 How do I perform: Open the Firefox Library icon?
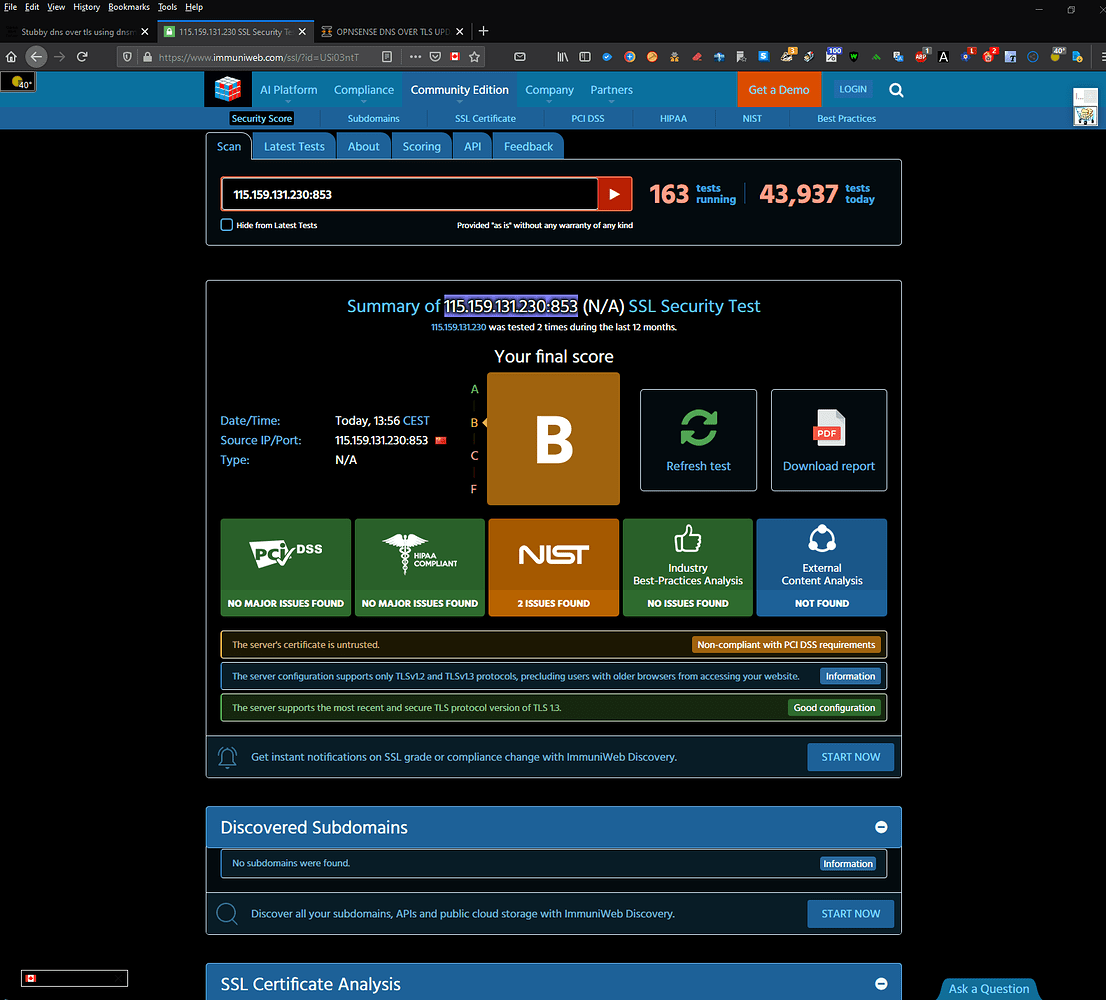[x=562, y=57]
